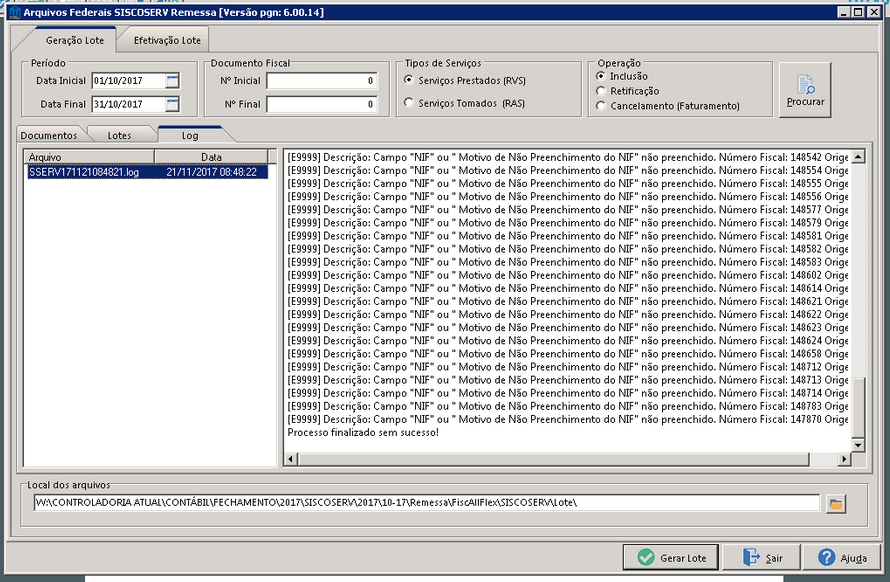The width and height of the screenshot is (890, 582).
Task: Click log scroll right arrow
Action: (844, 459)
